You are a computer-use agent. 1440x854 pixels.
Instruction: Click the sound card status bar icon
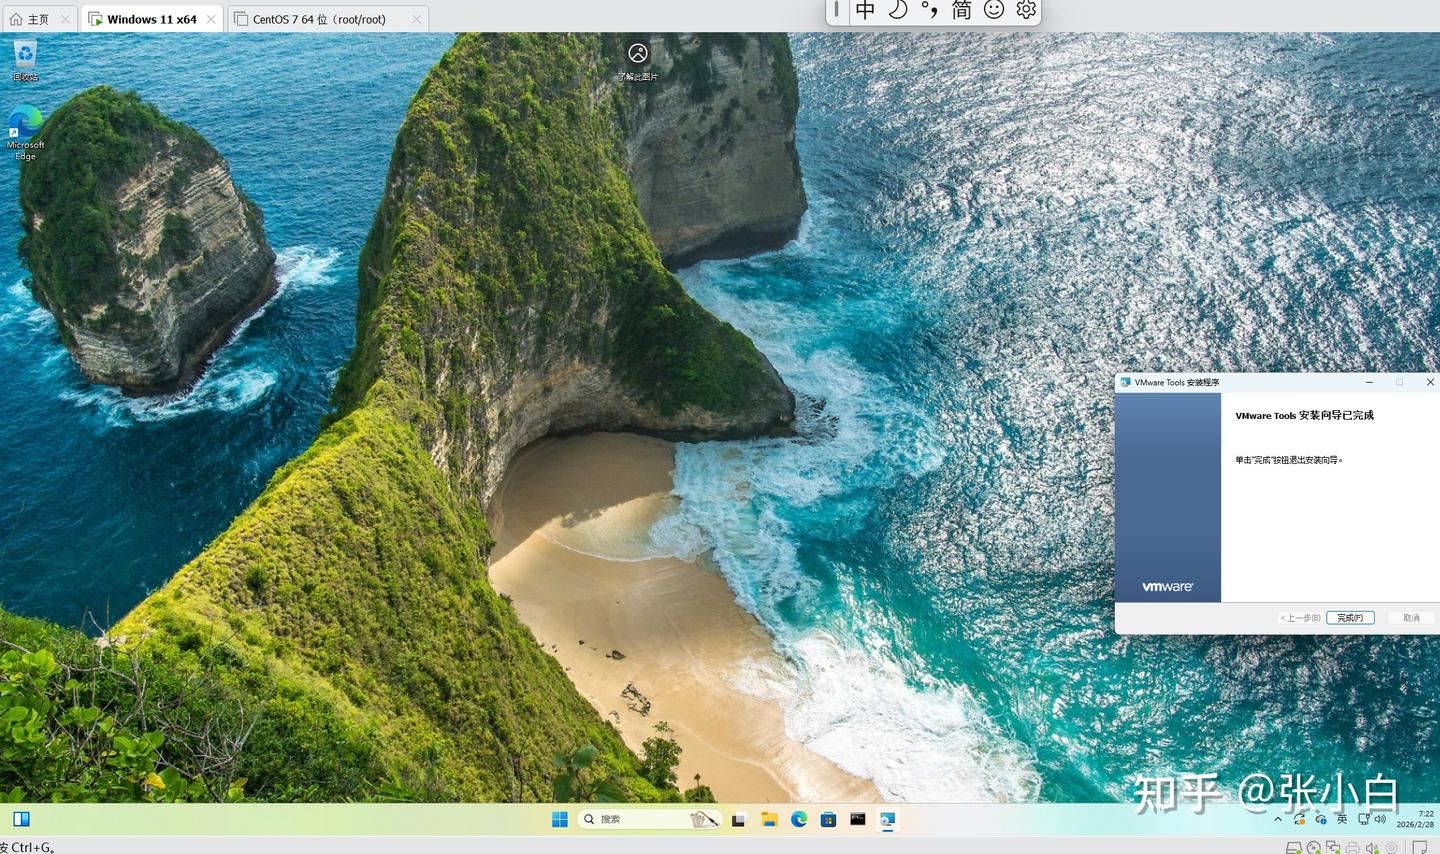pyautogui.click(x=1372, y=847)
